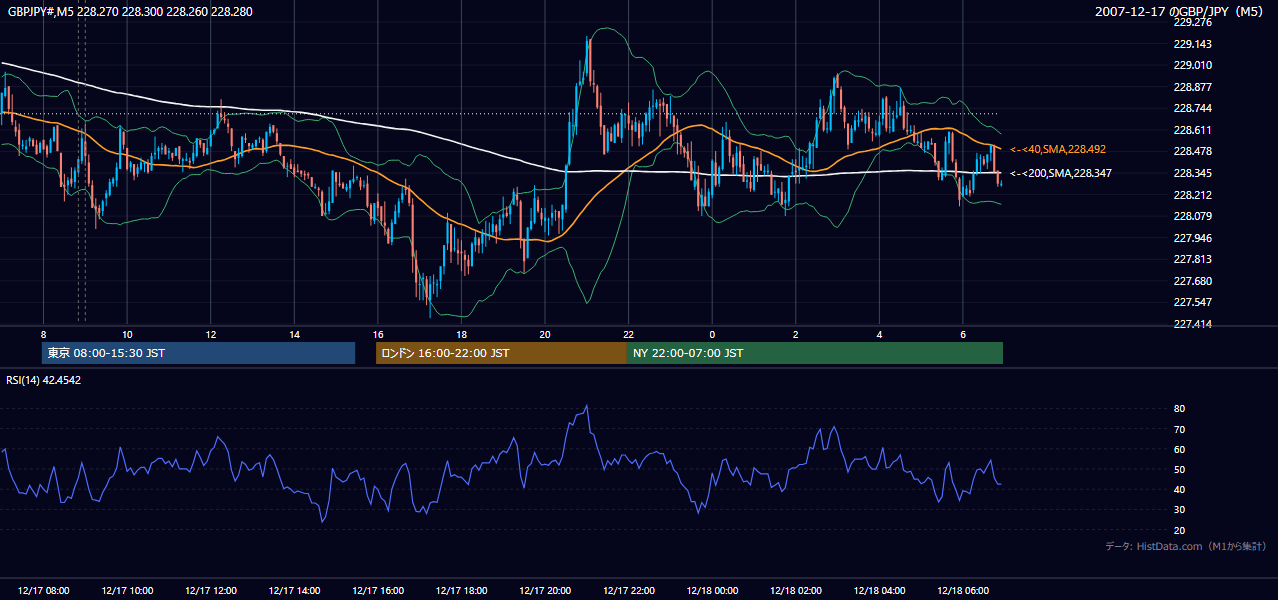
Task: Click the bottom time label 12/17 22:00
Action: [628, 591]
